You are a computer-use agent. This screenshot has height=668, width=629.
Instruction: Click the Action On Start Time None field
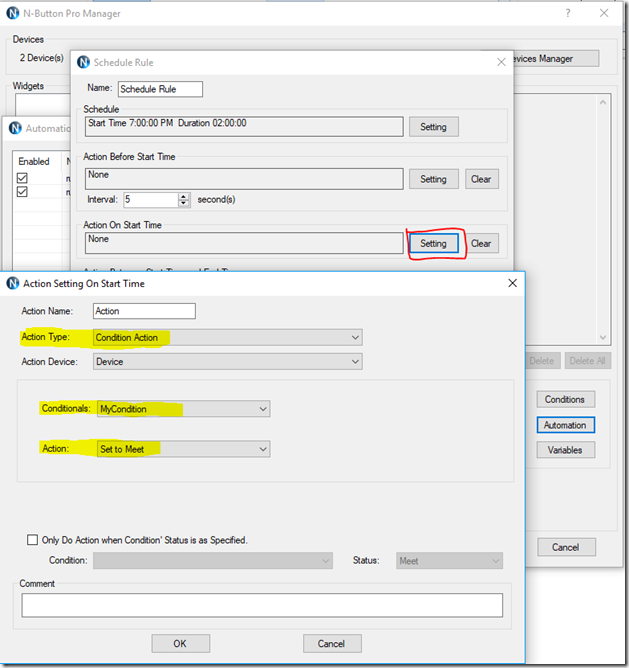pyautogui.click(x=244, y=243)
